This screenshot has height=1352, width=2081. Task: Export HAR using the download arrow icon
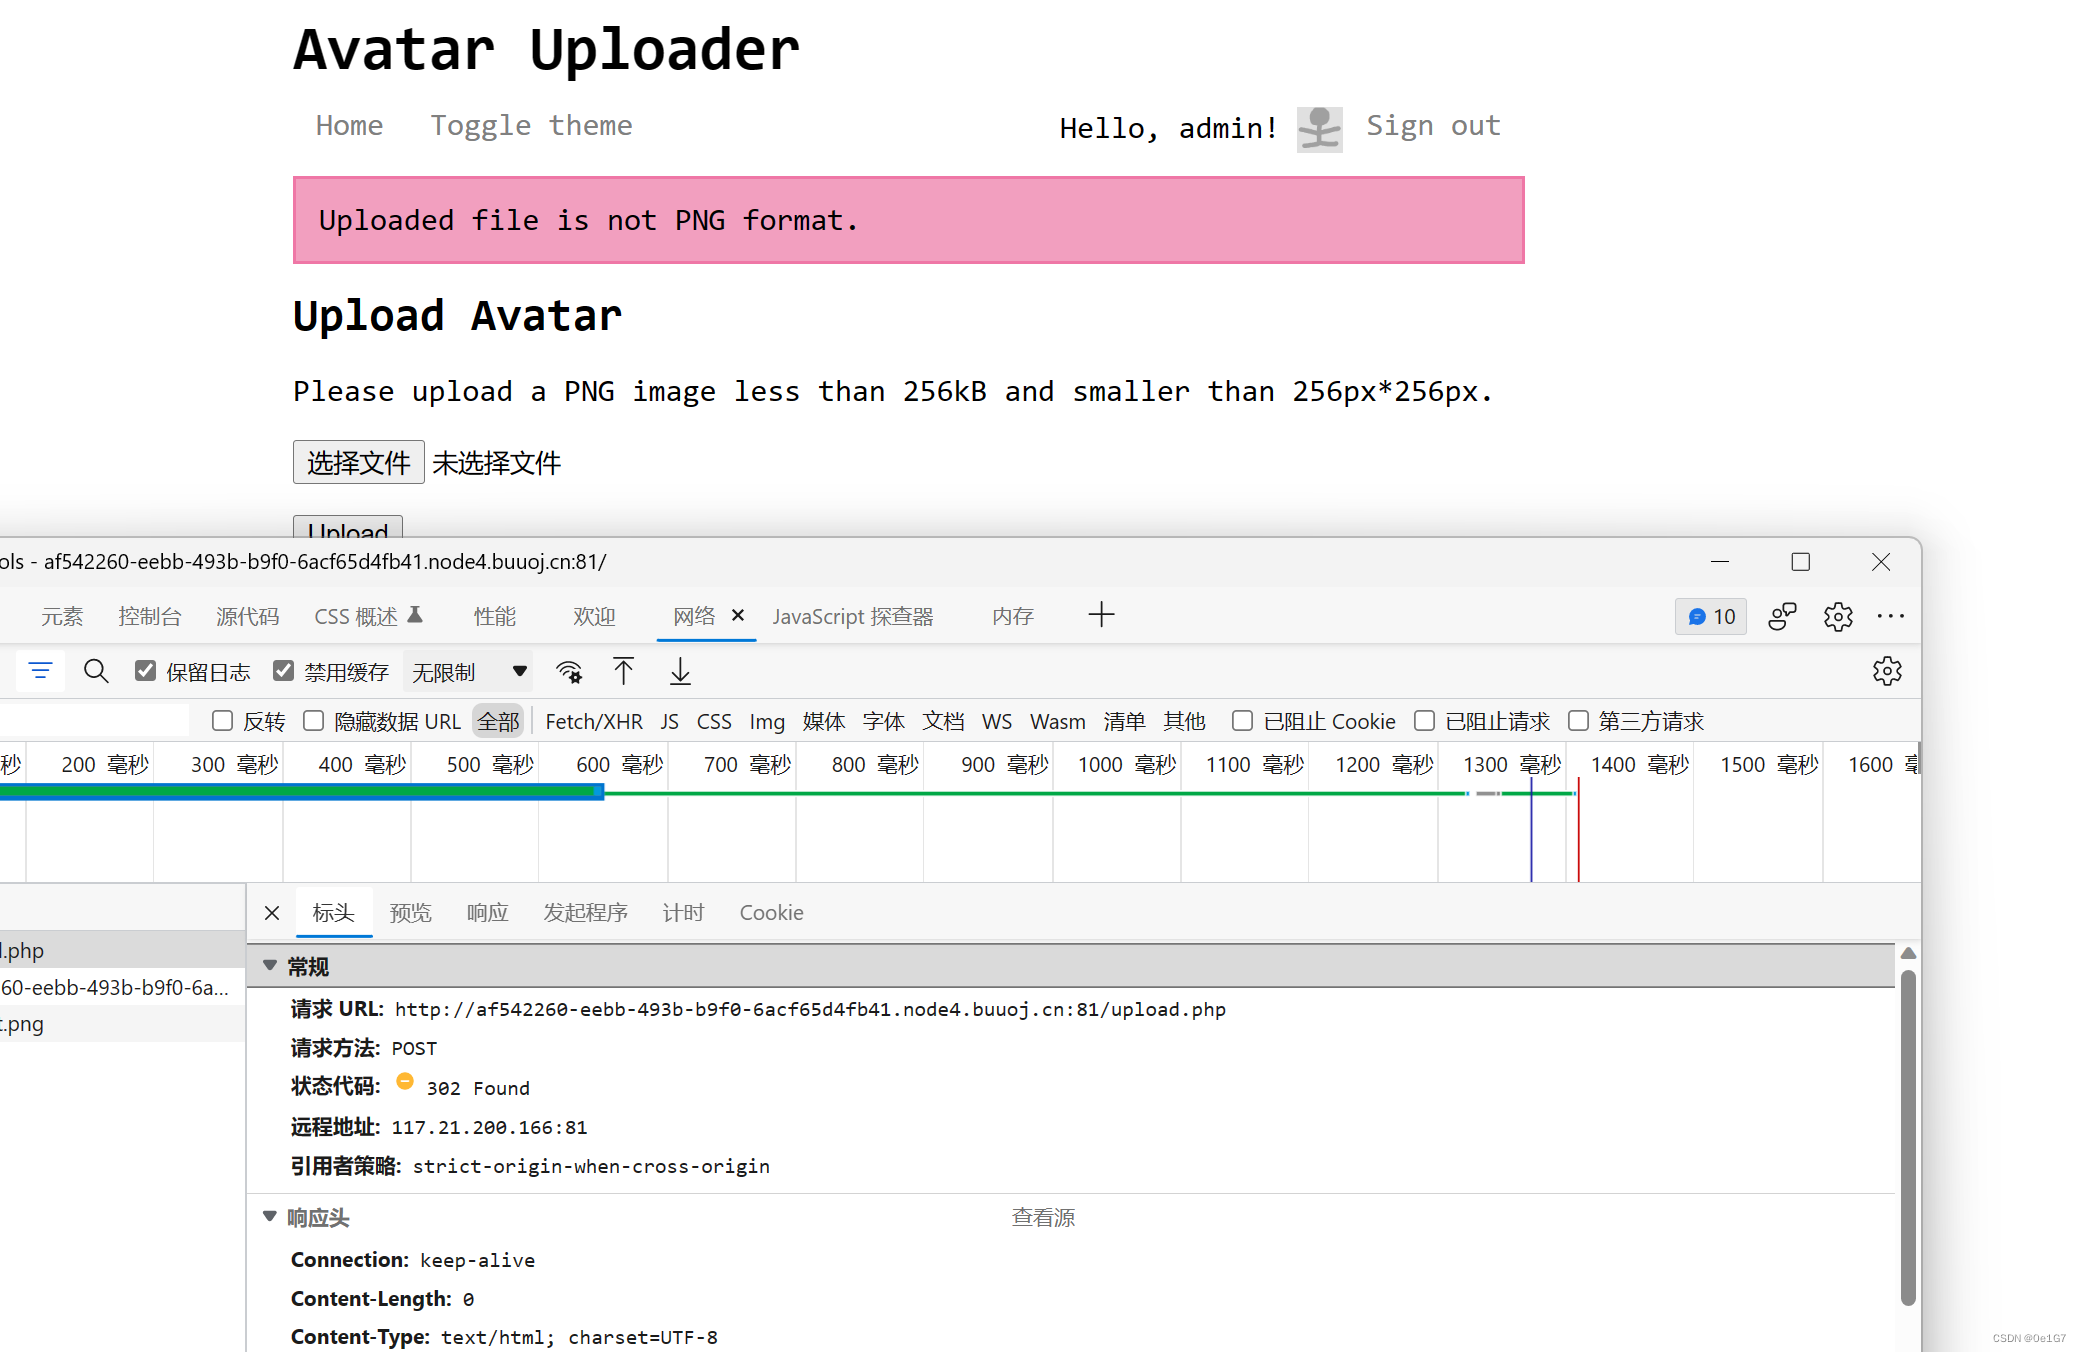point(680,671)
